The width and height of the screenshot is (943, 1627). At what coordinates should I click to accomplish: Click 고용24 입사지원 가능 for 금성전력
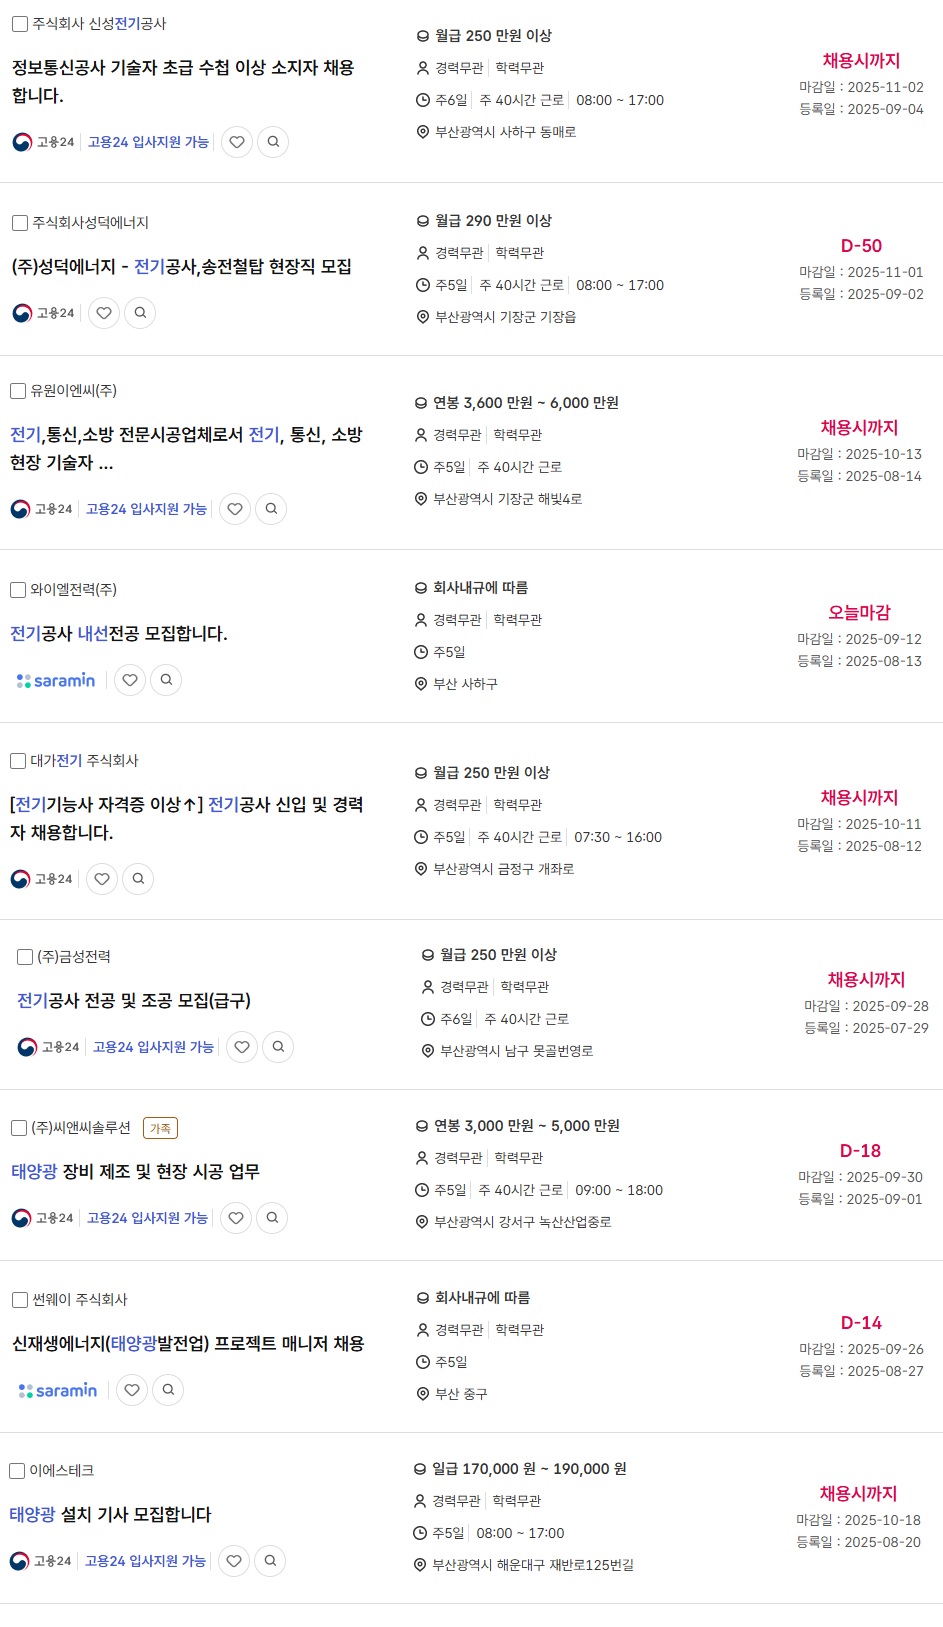click(x=153, y=1047)
